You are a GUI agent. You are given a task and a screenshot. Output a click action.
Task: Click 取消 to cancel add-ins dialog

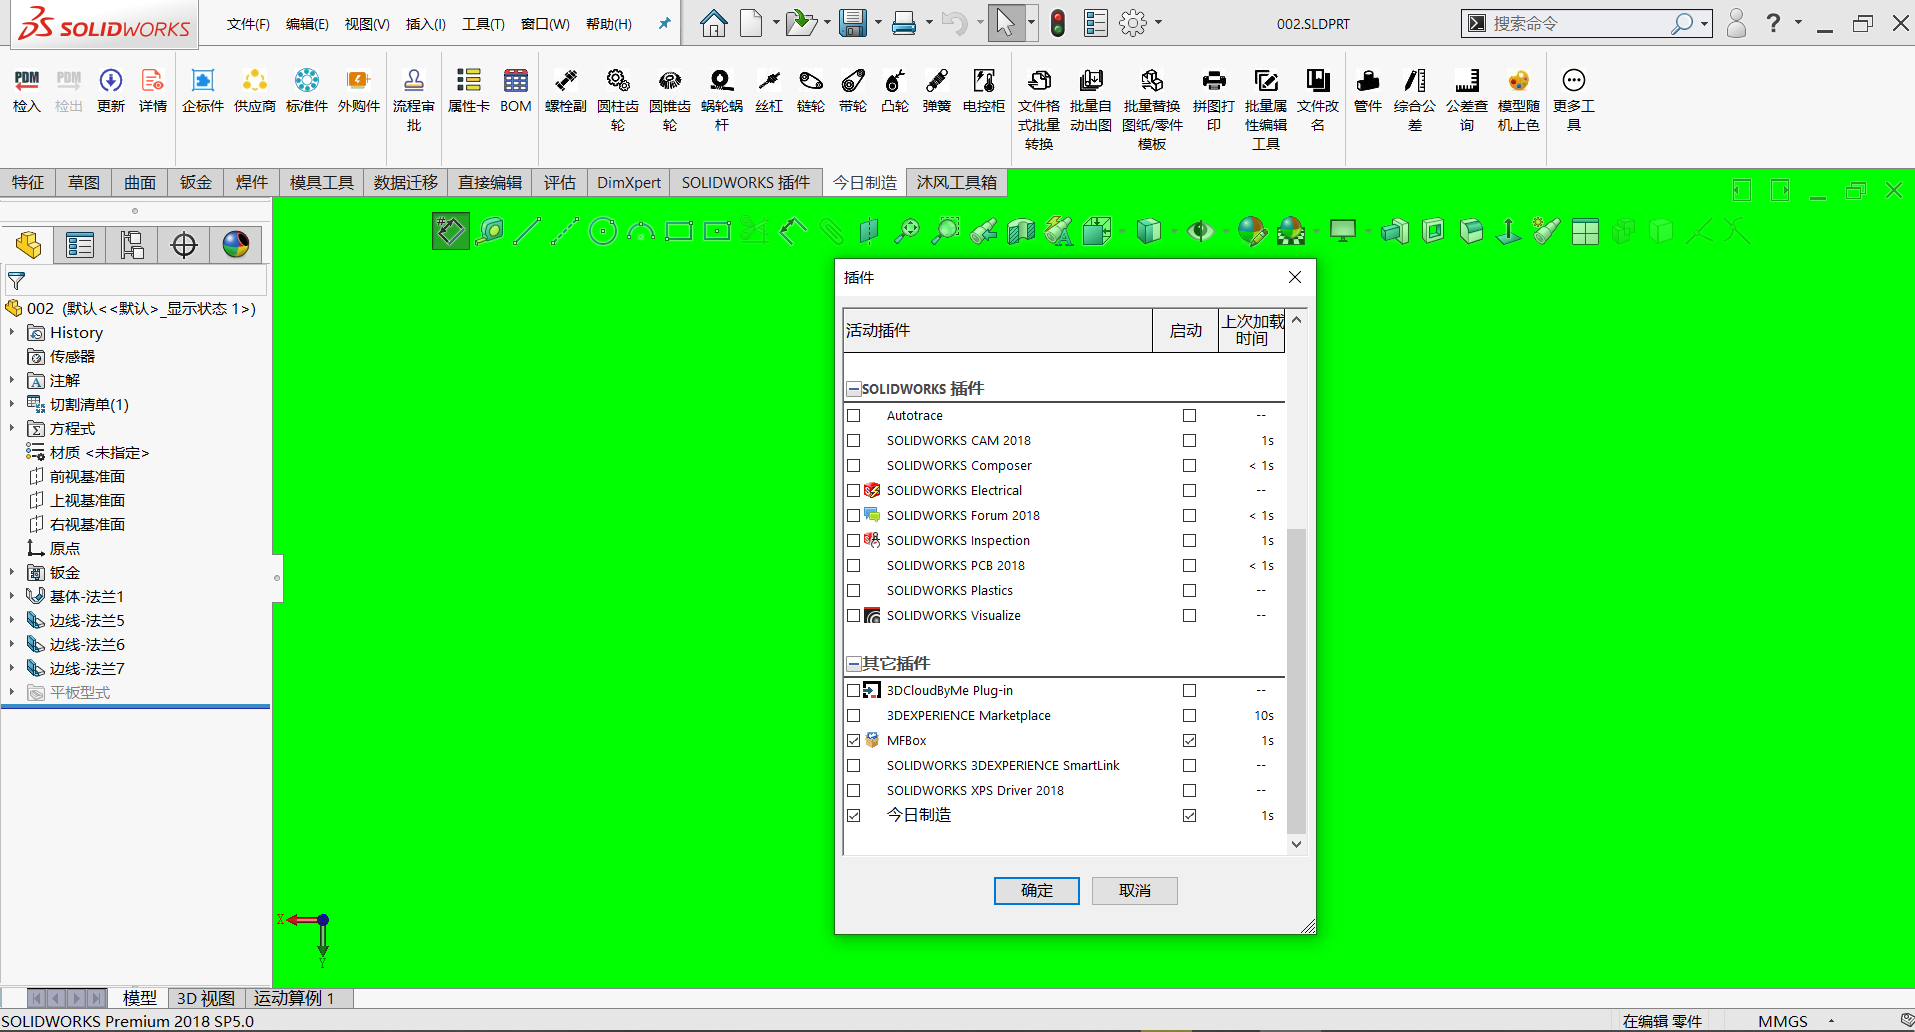(x=1135, y=891)
